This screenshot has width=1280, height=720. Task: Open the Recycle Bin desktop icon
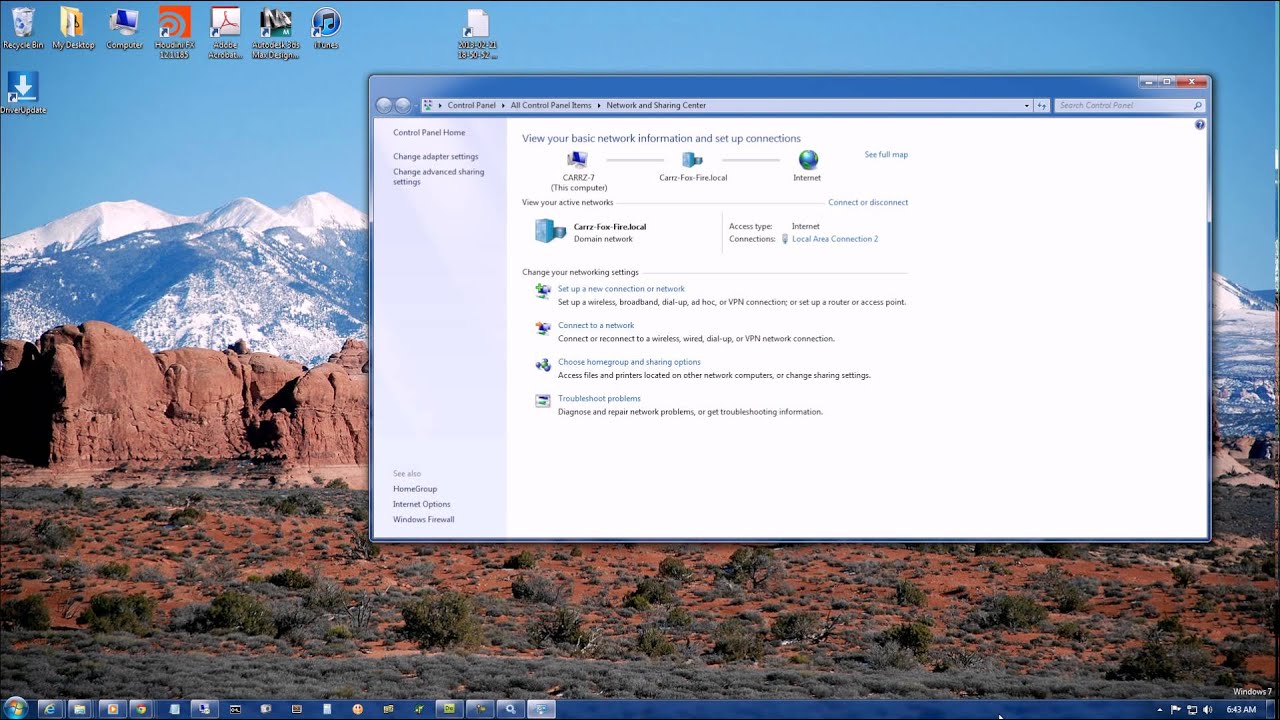coord(23,28)
